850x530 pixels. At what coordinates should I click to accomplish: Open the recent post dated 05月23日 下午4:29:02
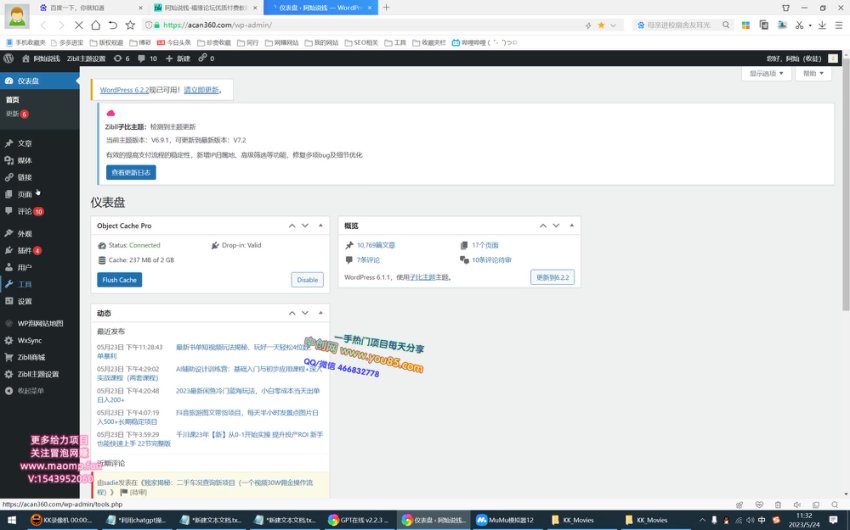pyautogui.click(x=249, y=369)
